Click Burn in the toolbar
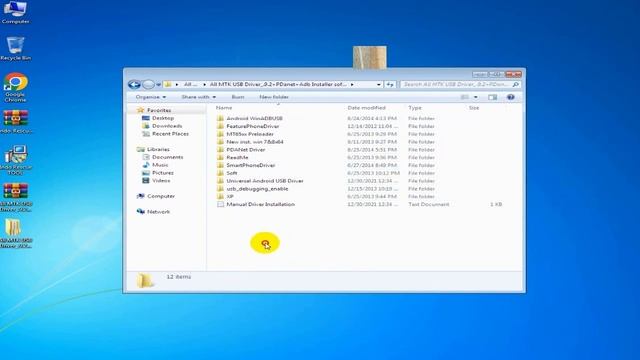 (x=238, y=97)
